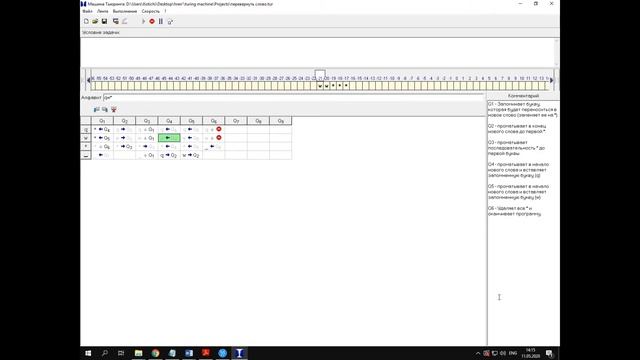The width and height of the screenshot is (640, 360).
Task: Click the second table icon to insert a column
Action: 105,109
